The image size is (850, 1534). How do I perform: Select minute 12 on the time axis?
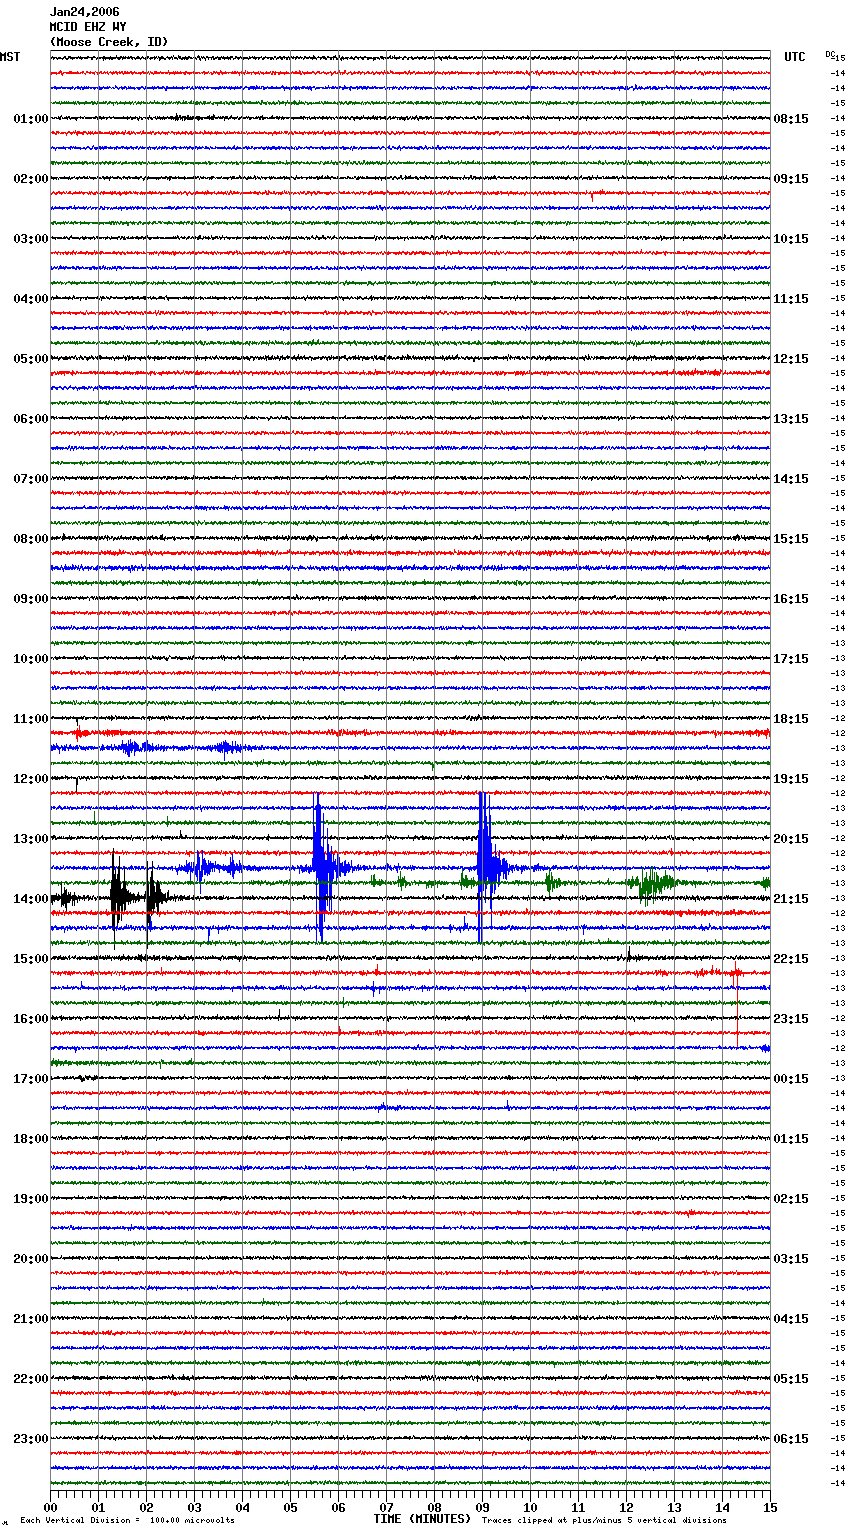626,1507
